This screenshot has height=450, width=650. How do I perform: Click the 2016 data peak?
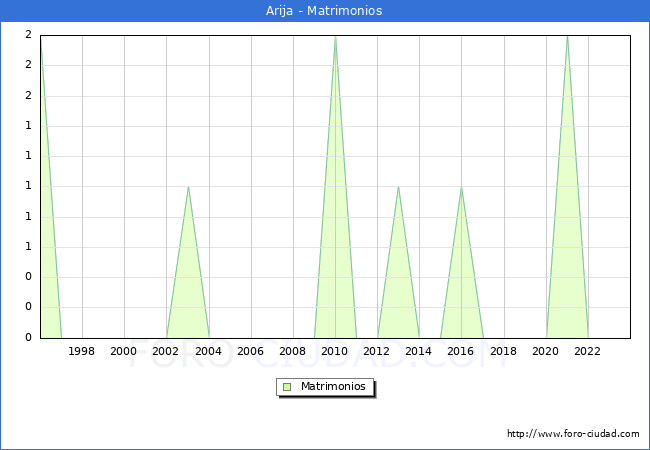461,187
